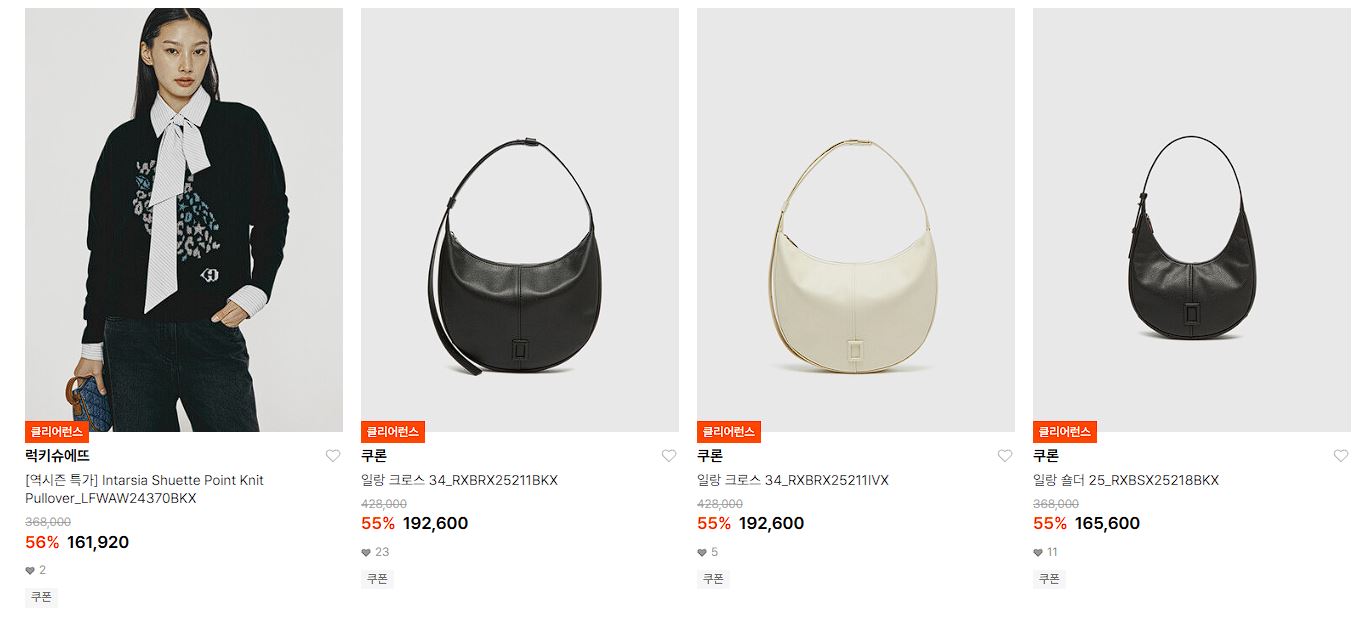Screen dimensions: 1361x617
Task: Click the small heart icon showing 23 likes
Action: pos(366,552)
